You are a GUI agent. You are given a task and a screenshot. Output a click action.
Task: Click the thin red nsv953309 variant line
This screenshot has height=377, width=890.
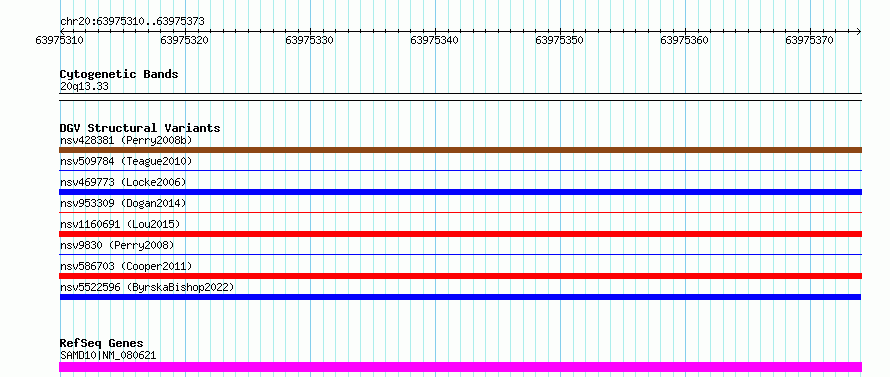click(460, 212)
